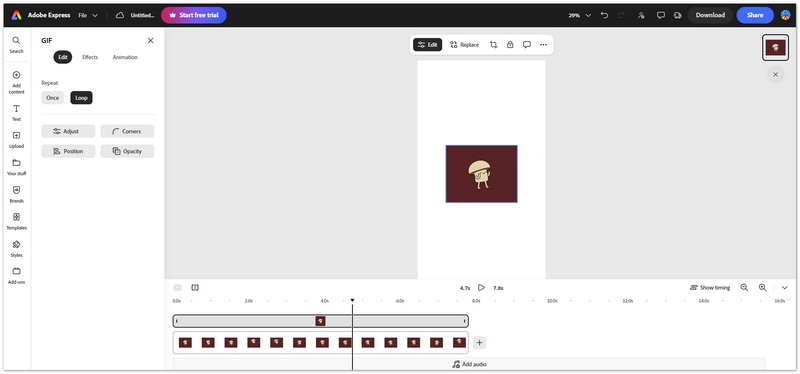Switch to the Effects tab
Image resolution: width=800 pixels, height=374 pixels.
point(90,57)
